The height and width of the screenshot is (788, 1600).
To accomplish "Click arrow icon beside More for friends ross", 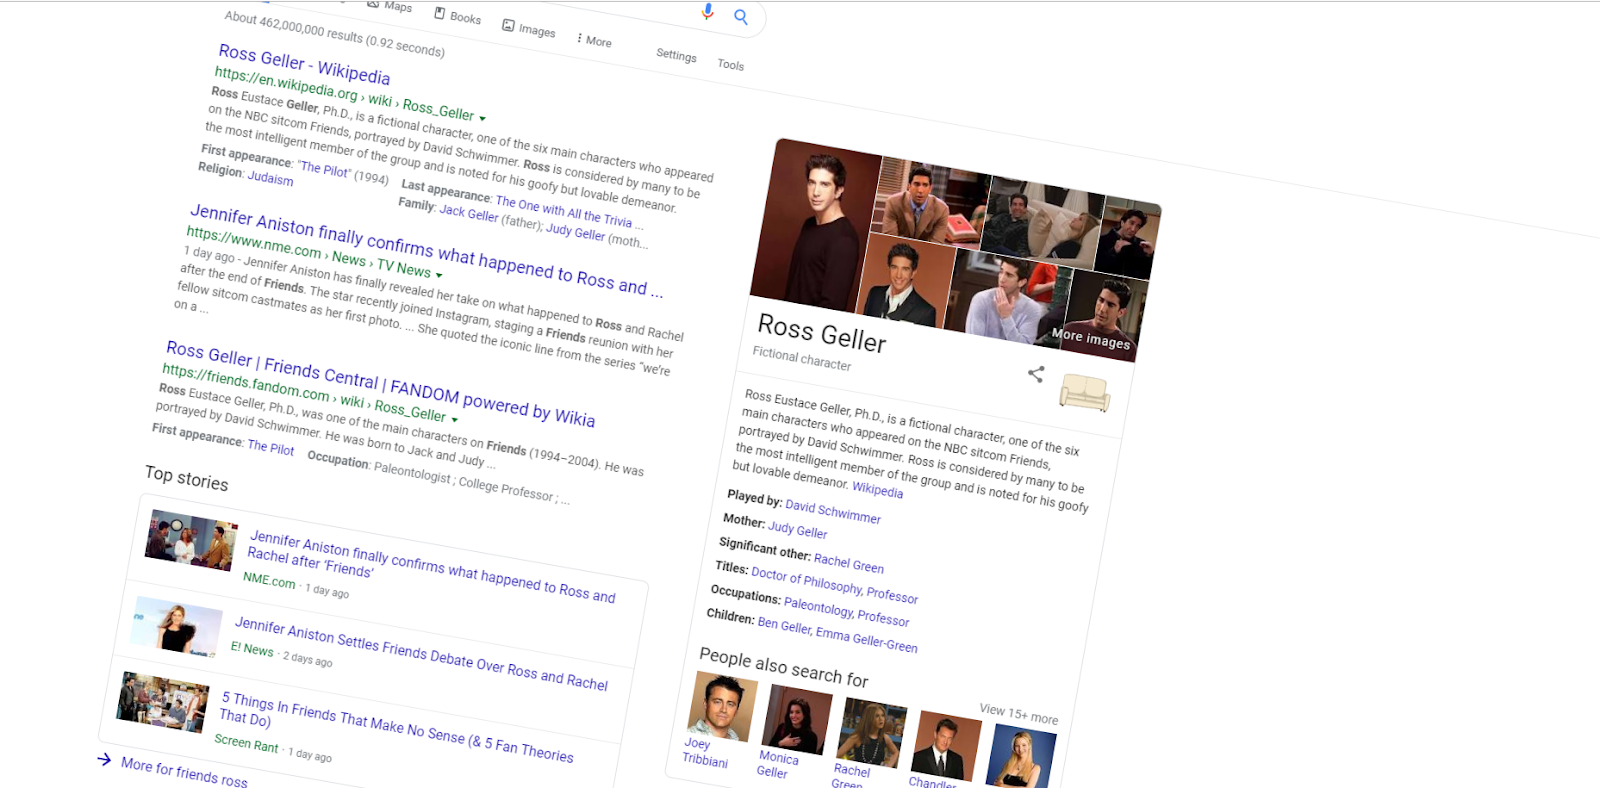I will click(104, 760).
